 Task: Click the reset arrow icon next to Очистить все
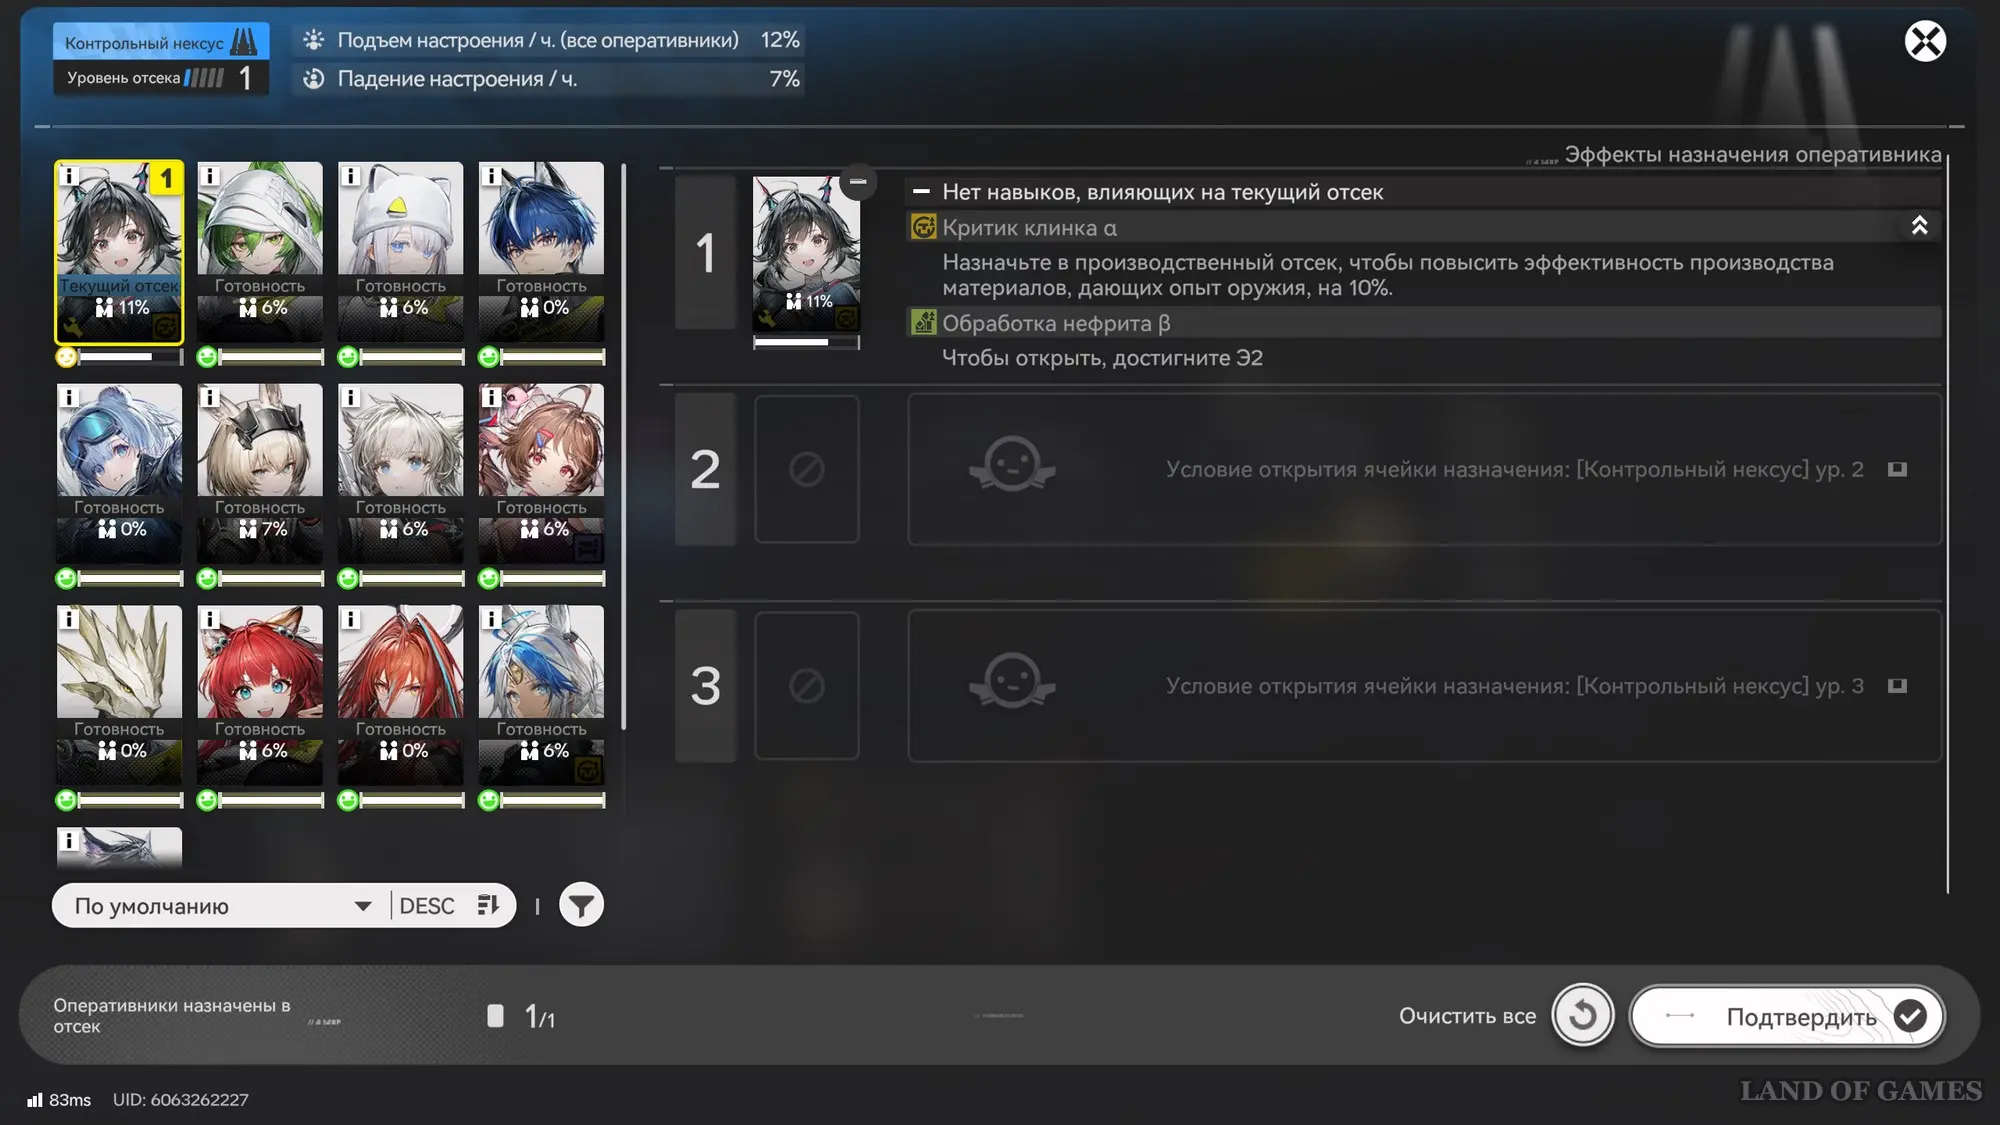tap(1582, 1015)
